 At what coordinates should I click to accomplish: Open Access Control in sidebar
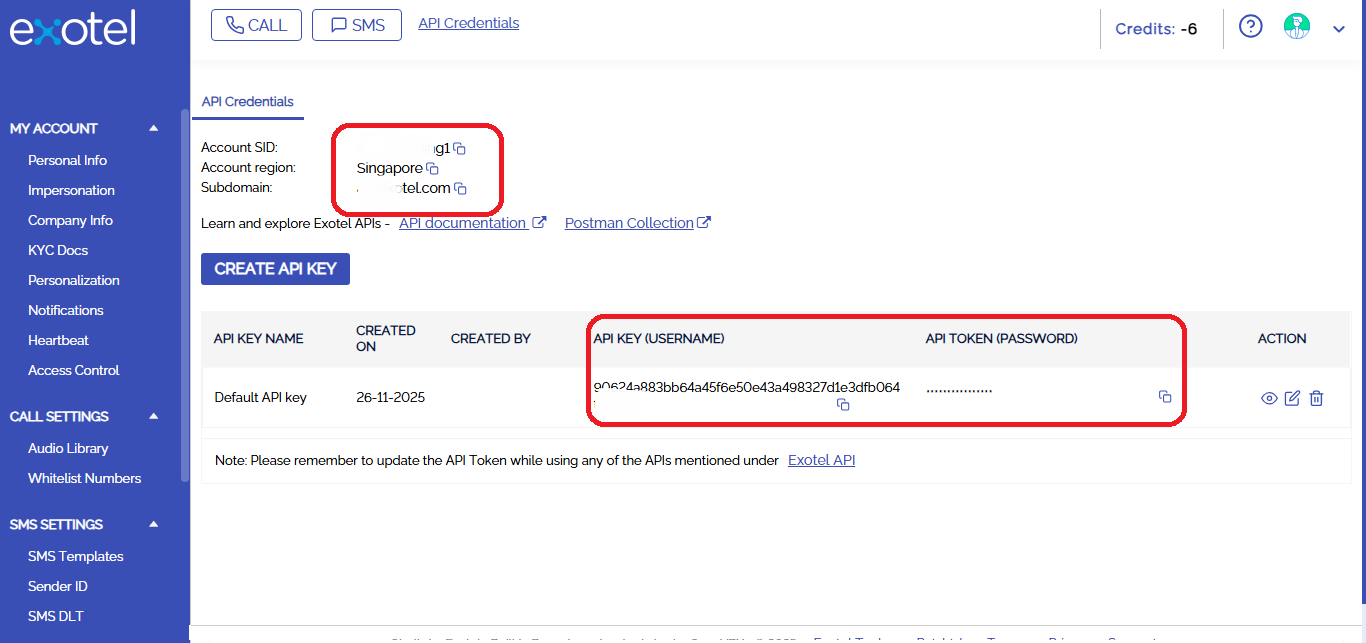click(73, 370)
